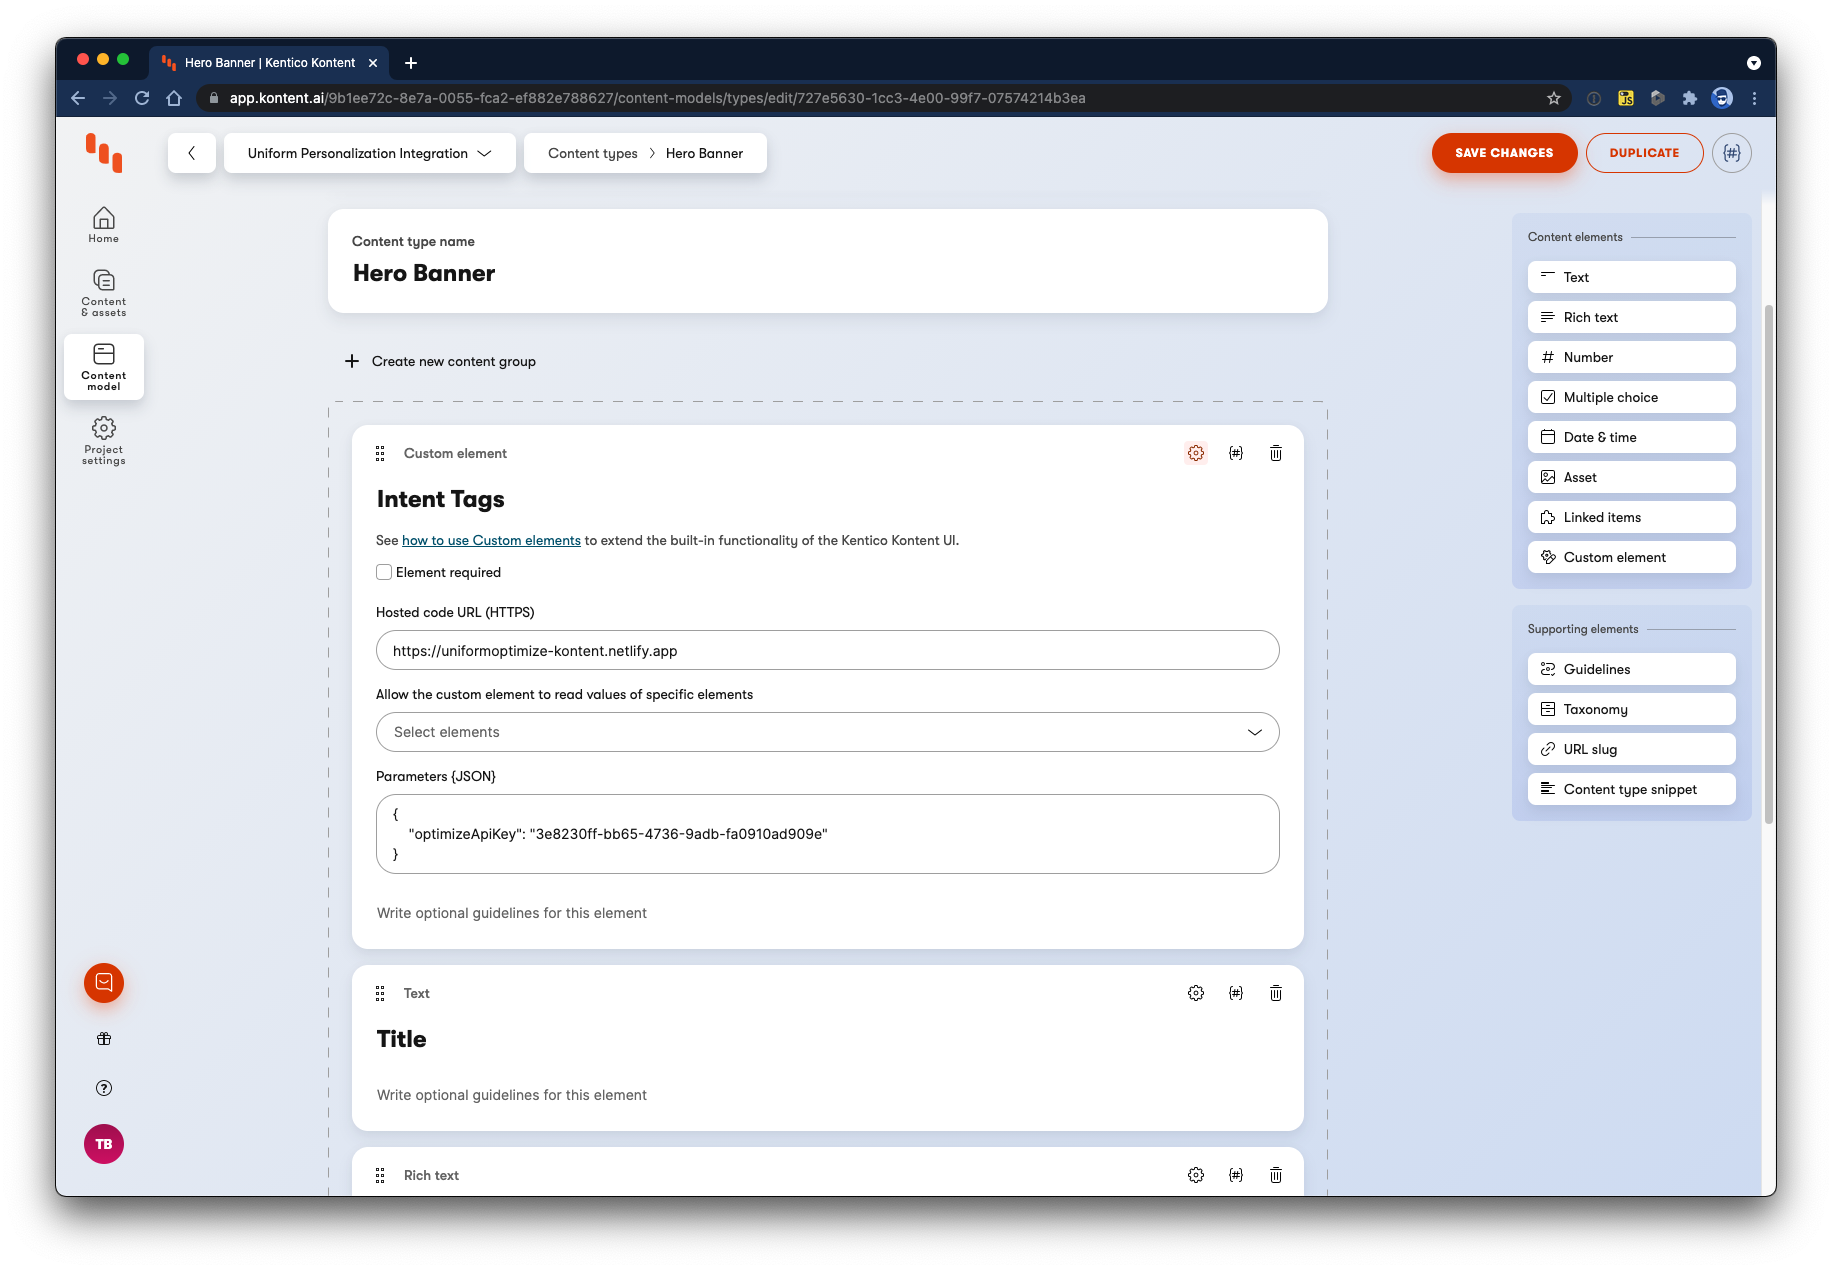Add a Custom element from panel
The width and height of the screenshot is (1832, 1270).
(x=1632, y=557)
